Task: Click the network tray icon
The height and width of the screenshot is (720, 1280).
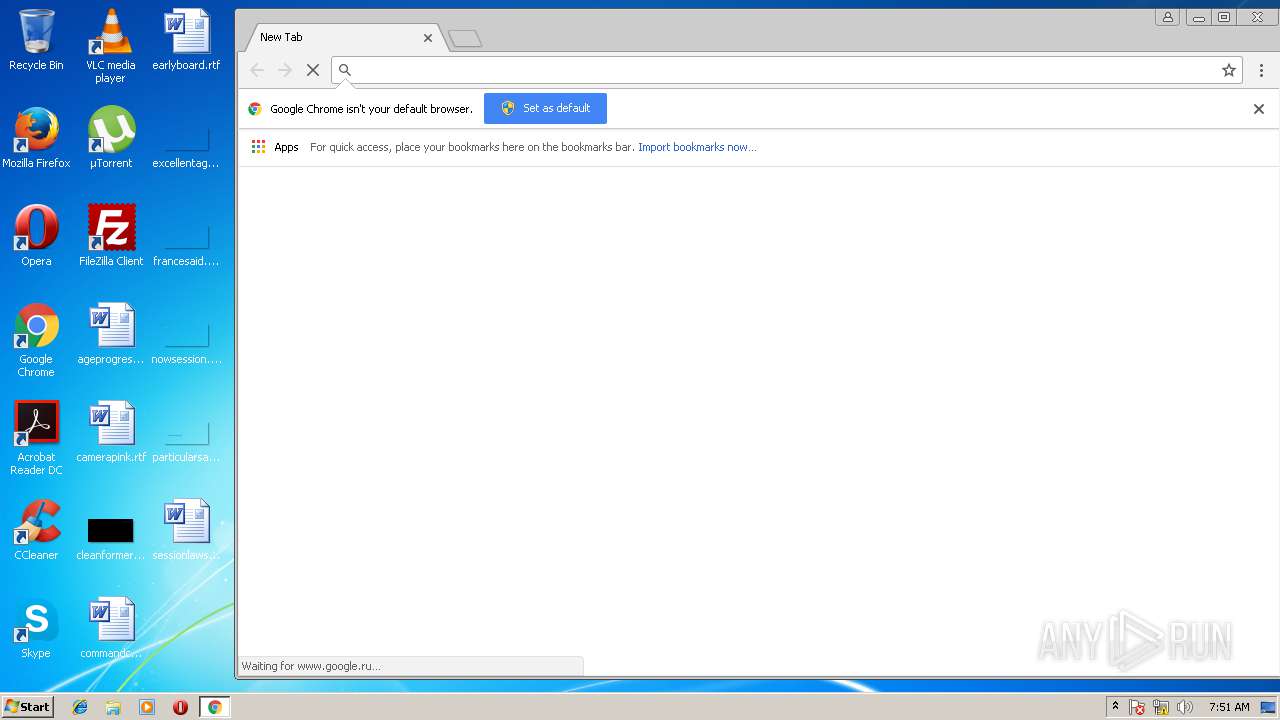Action: point(1161,707)
